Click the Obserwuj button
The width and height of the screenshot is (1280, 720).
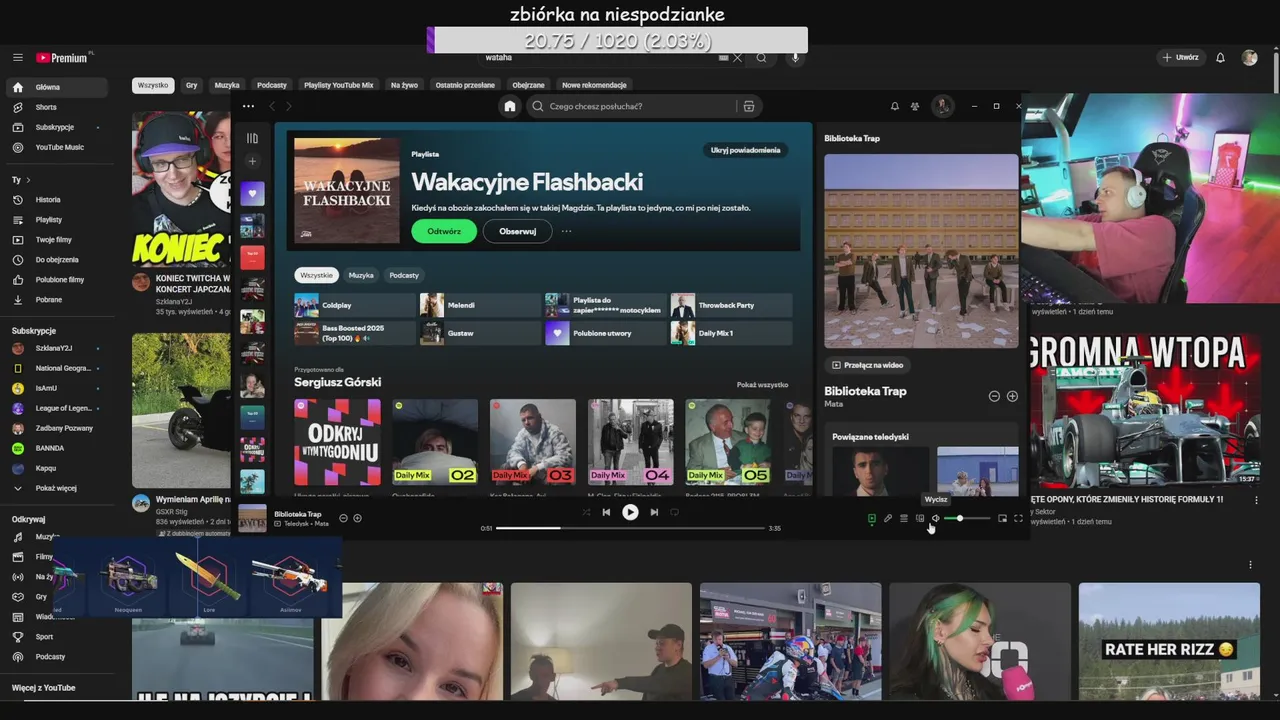click(517, 231)
